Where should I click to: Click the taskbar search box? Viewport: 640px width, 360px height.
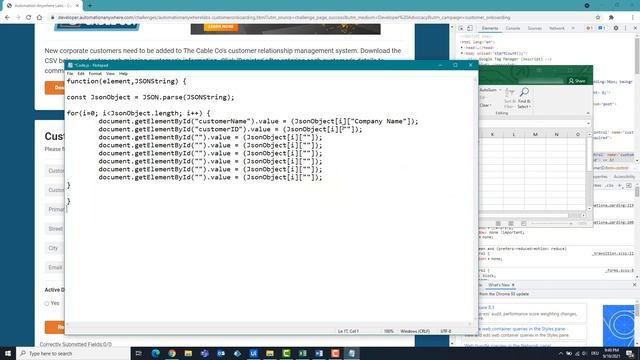[x=73, y=353]
